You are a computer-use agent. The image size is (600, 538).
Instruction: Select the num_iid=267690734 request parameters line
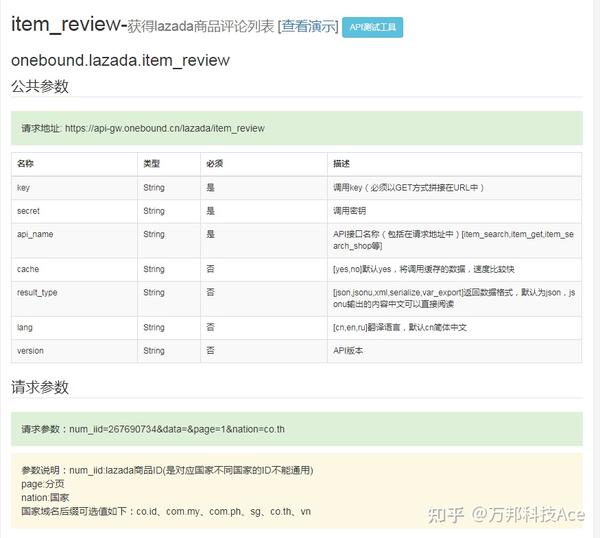[x=153, y=429]
